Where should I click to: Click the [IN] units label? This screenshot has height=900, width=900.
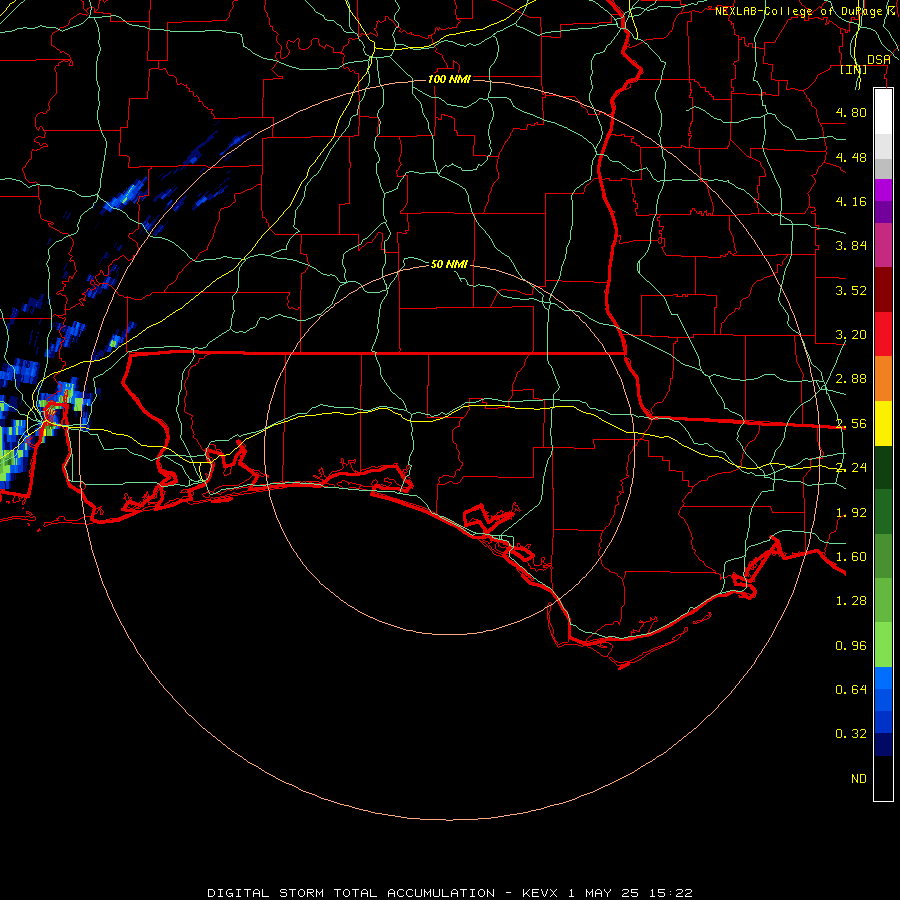click(x=854, y=69)
